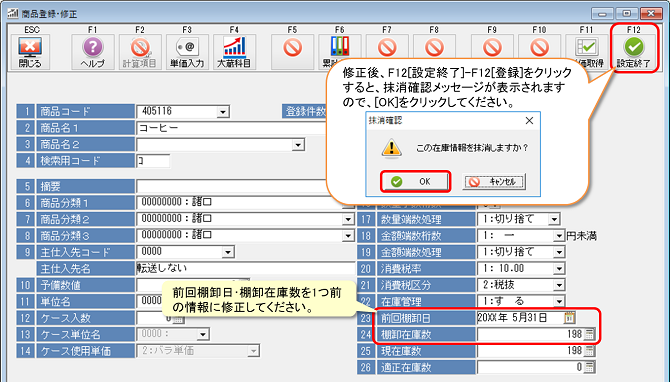The image size is (670, 382).
Task: Click the 前回棚卸日 date field
Action: 520,317
